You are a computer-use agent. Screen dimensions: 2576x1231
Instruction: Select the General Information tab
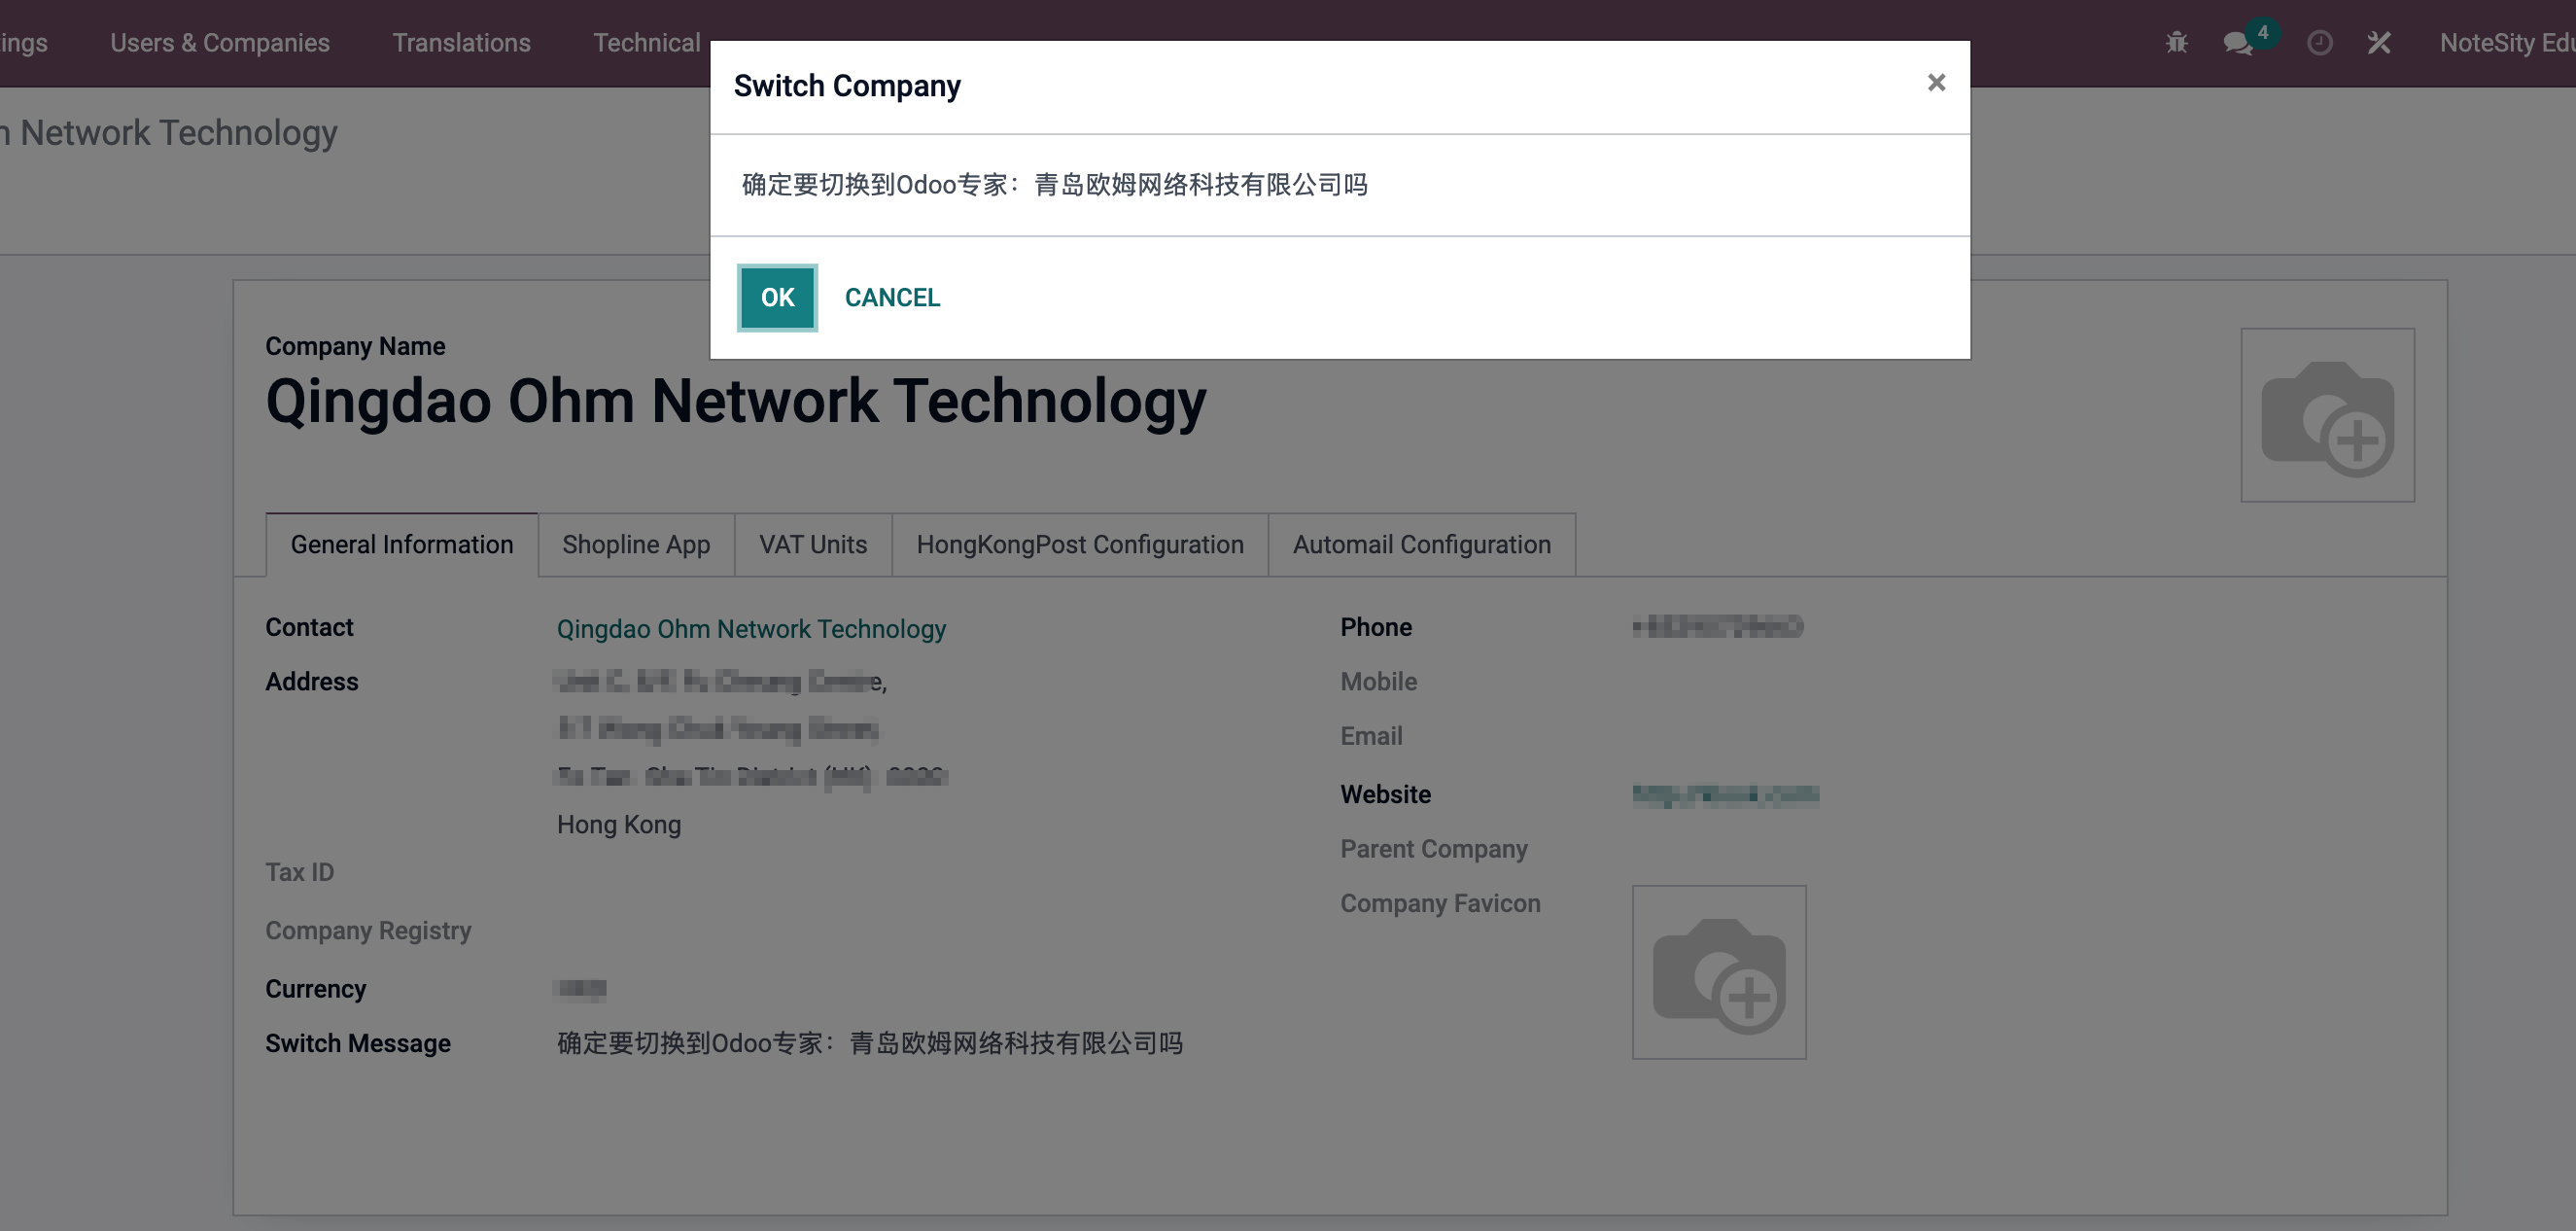[x=402, y=544]
